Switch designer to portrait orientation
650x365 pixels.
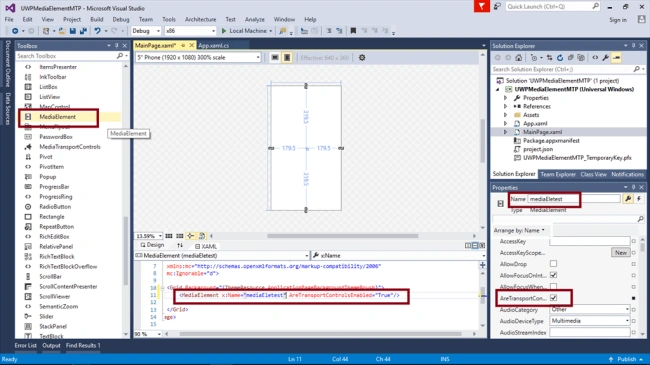tap(287, 58)
